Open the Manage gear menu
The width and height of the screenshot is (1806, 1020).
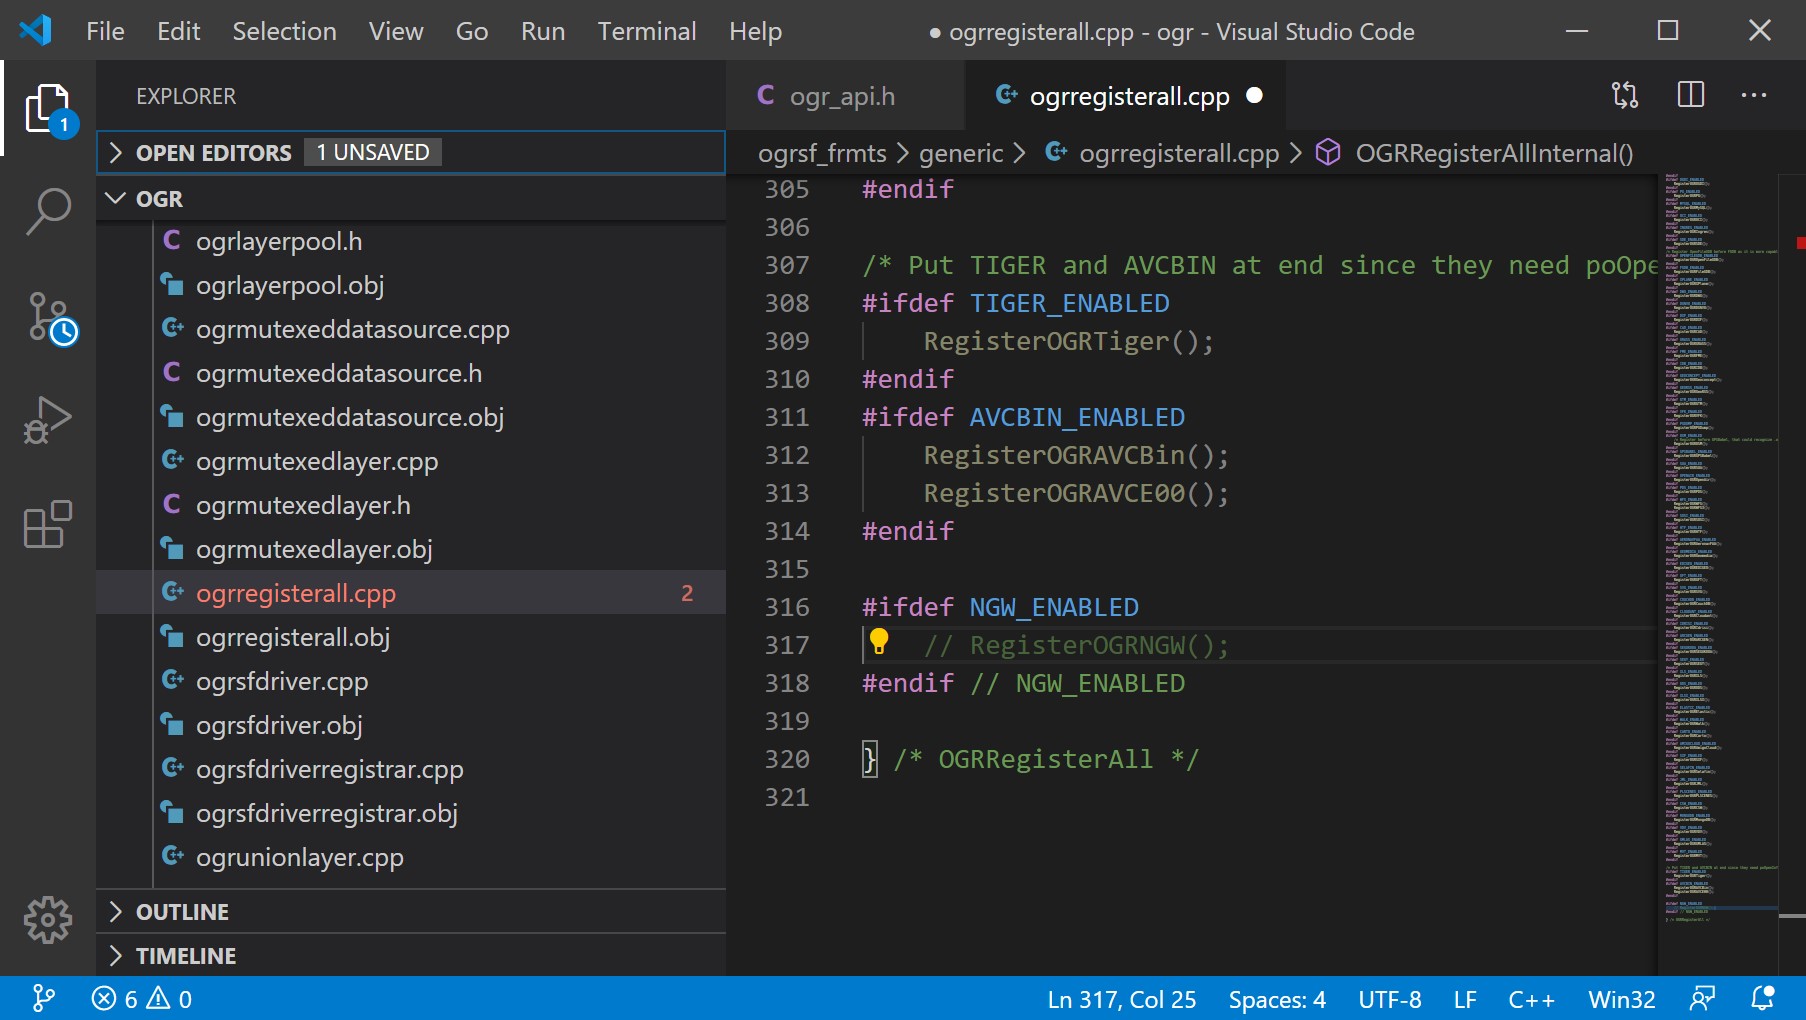(x=48, y=919)
